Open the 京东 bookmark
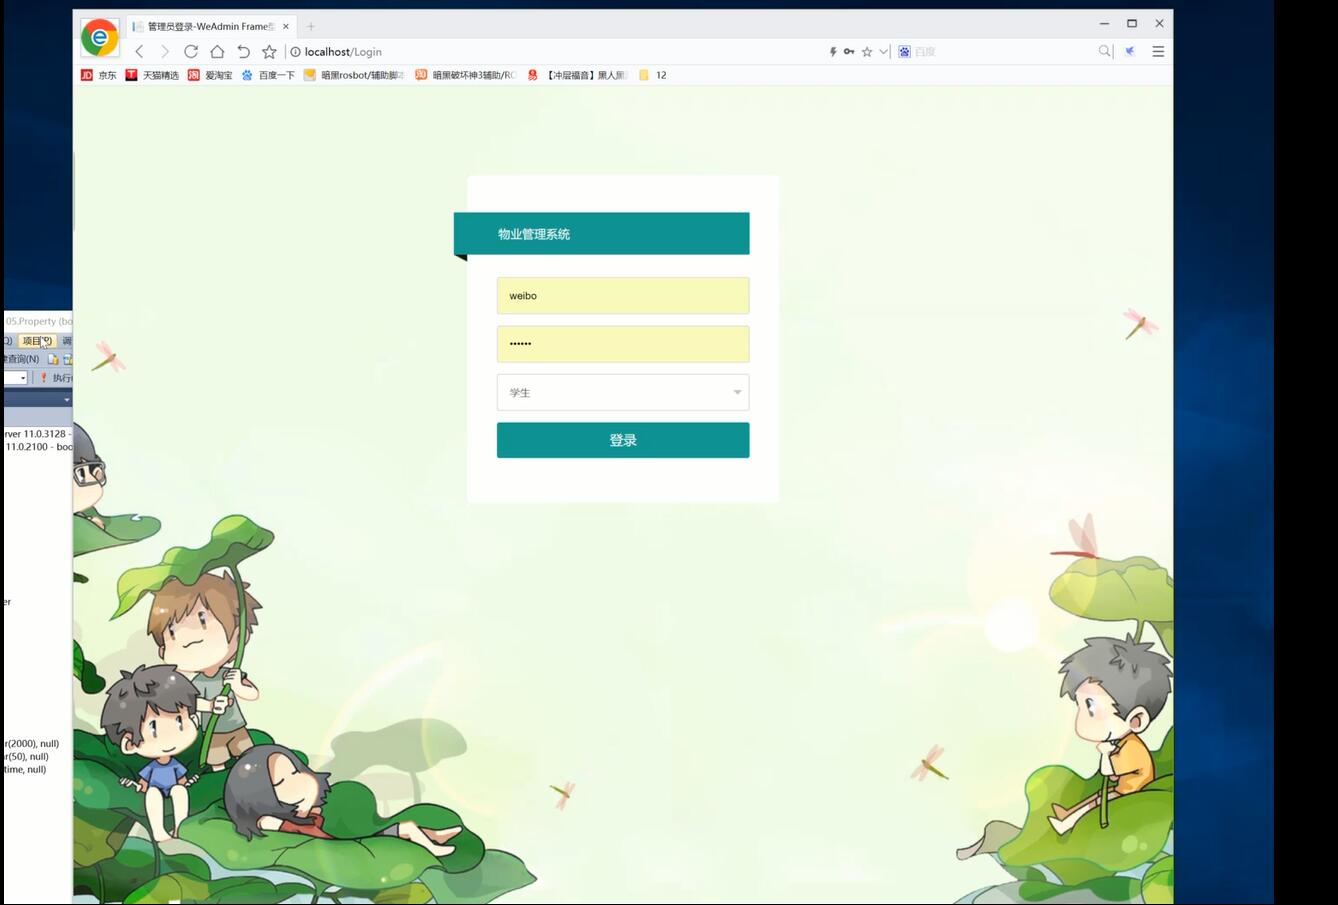Screen dimensions: 1338x905 [99, 75]
